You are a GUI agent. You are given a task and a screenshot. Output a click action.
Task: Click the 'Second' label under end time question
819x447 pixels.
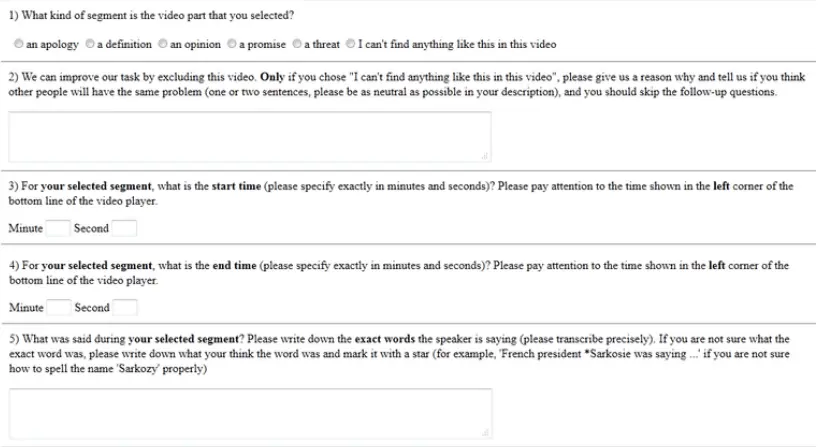[92, 308]
